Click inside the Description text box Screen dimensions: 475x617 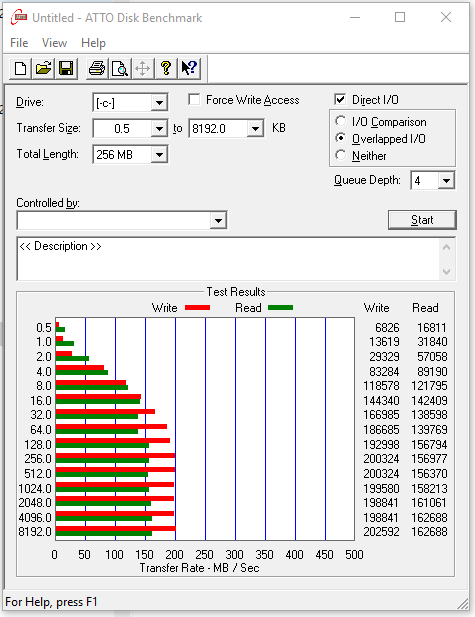click(228, 259)
